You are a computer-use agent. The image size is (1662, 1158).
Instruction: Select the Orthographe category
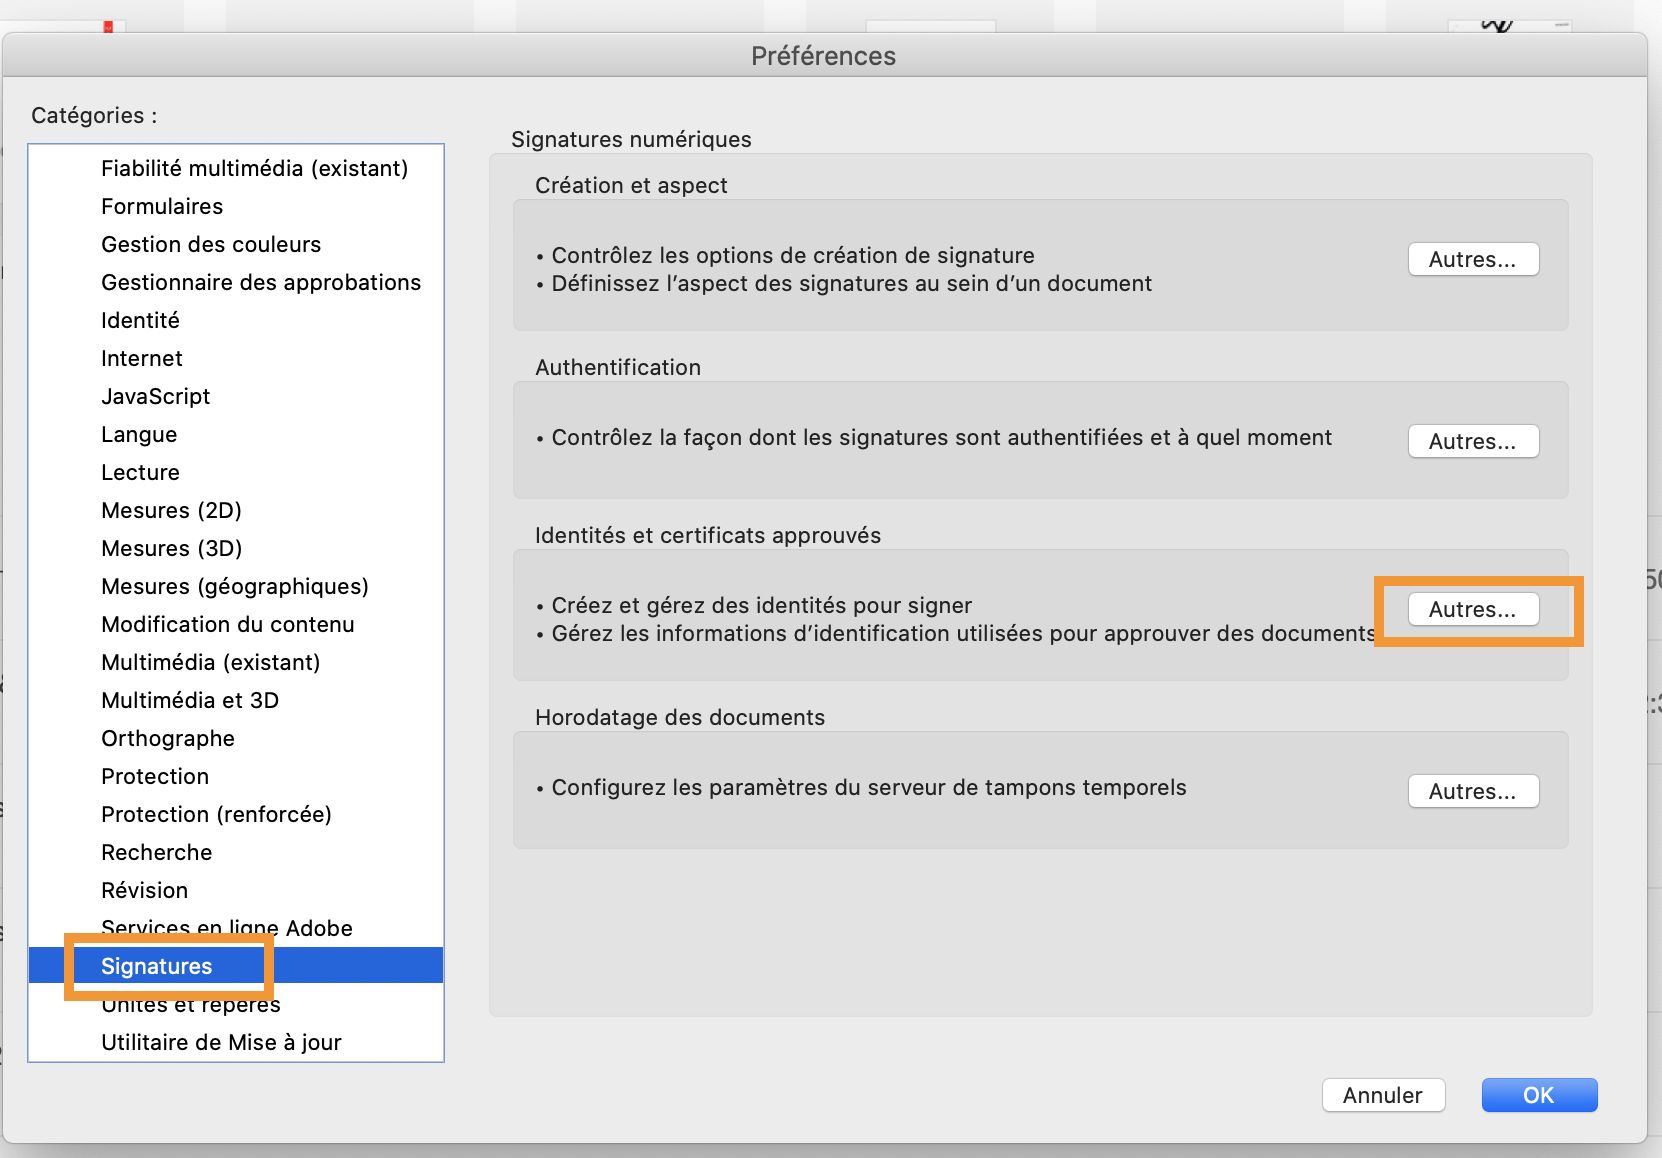(167, 738)
